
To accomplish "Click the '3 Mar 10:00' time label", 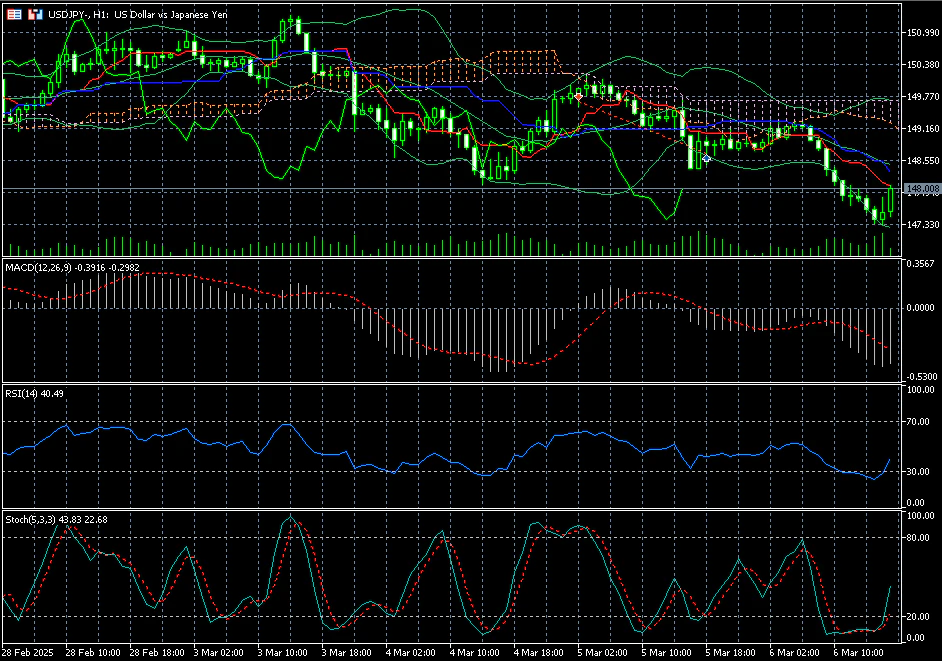I will [x=282, y=653].
